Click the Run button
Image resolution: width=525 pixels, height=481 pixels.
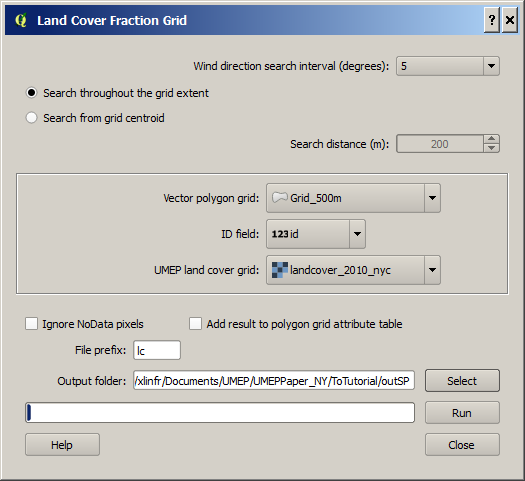[x=462, y=413]
